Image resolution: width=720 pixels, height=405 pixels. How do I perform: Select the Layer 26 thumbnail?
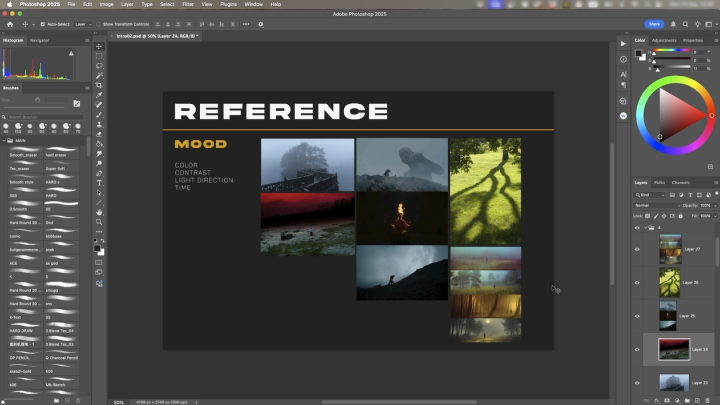coord(669,283)
